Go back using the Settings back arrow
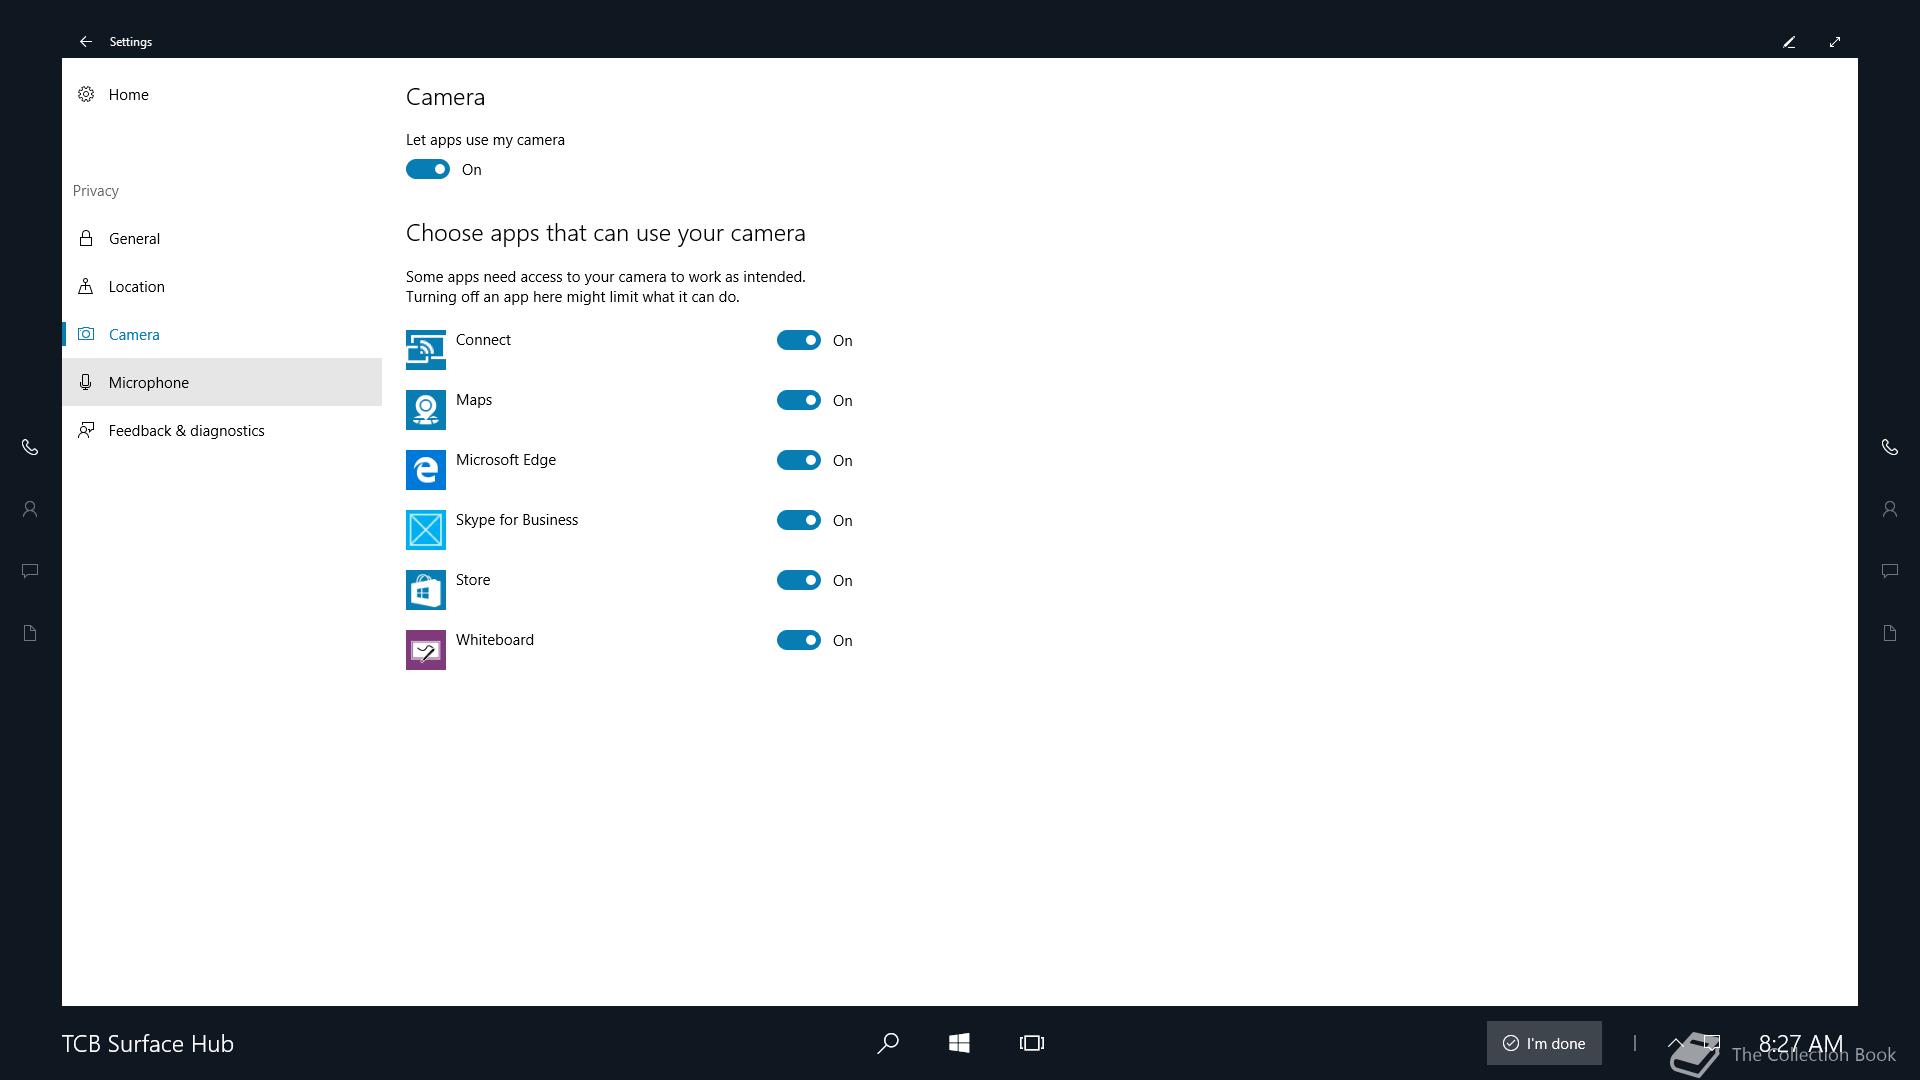Viewport: 1920px width, 1080px height. (x=86, y=42)
